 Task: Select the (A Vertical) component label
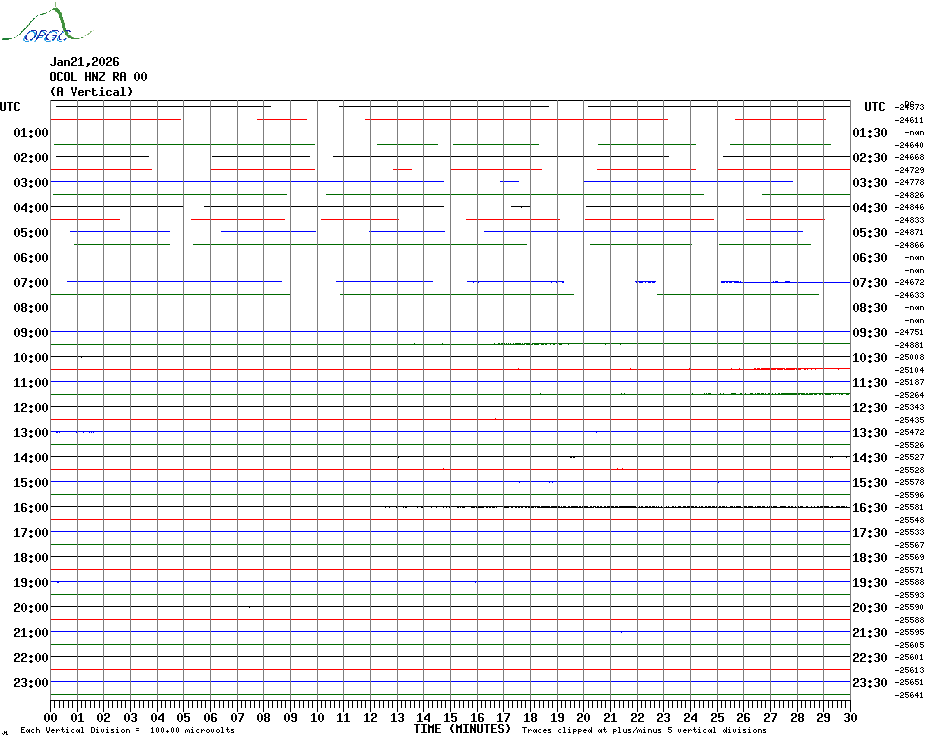pyautogui.click(x=91, y=92)
